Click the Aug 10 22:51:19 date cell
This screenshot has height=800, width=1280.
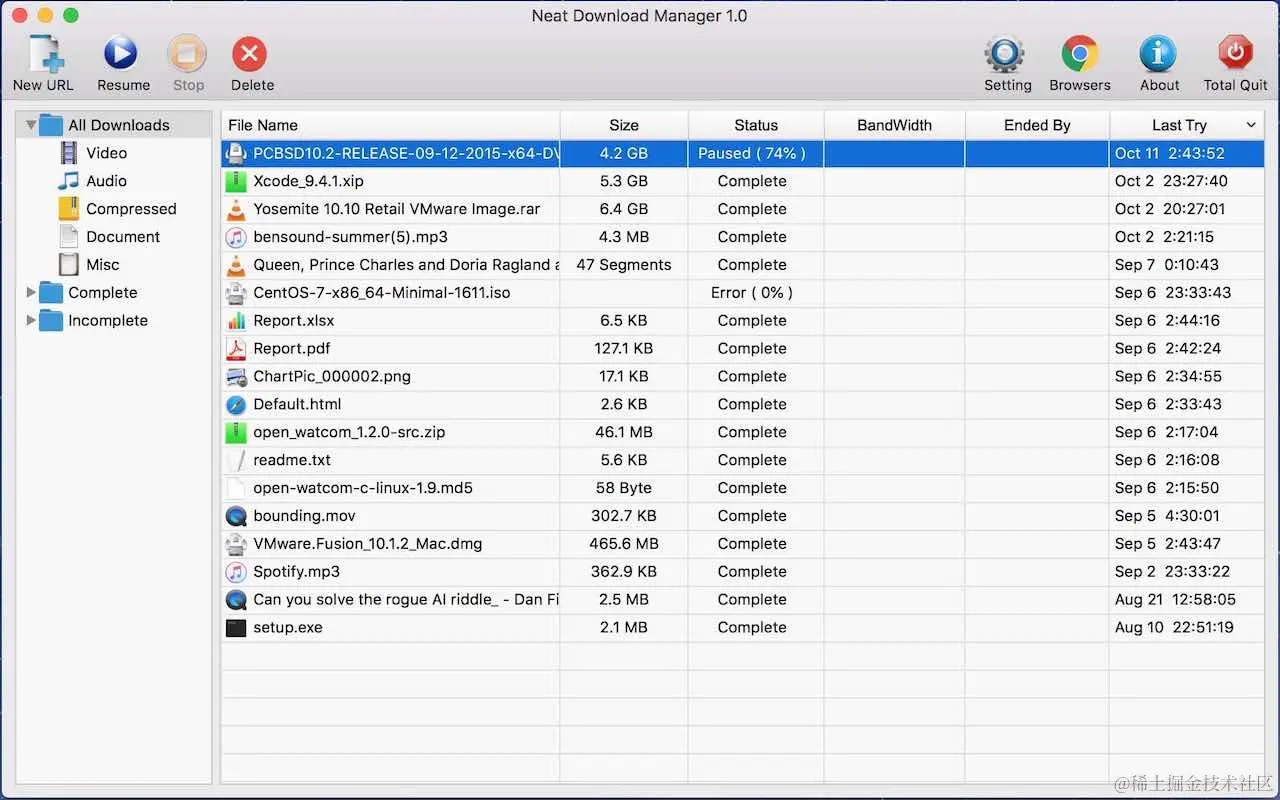click(x=1186, y=628)
